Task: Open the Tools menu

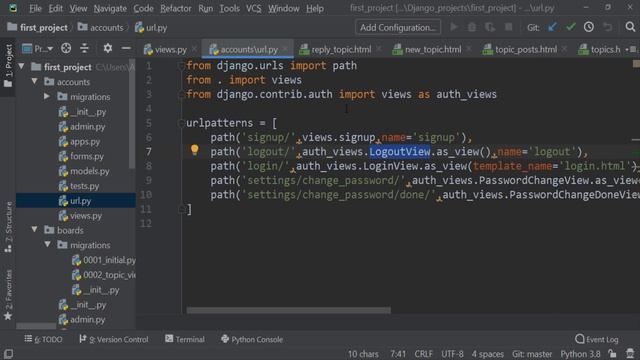Action: [x=229, y=8]
